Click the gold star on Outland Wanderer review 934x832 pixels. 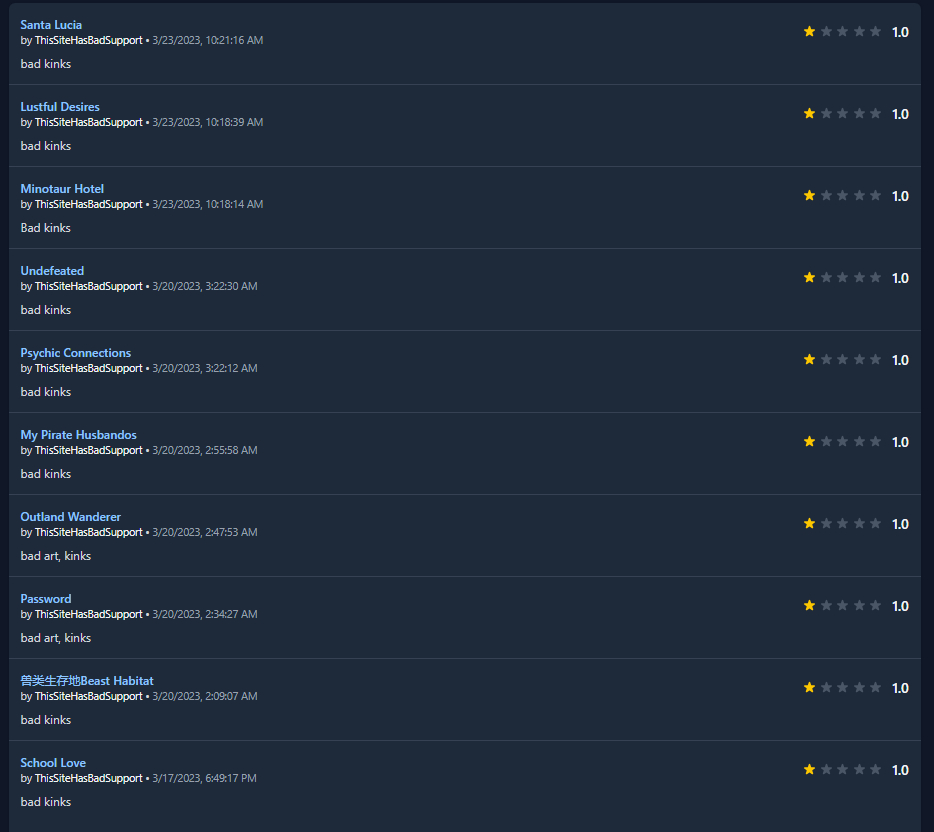click(x=809, y=523)
